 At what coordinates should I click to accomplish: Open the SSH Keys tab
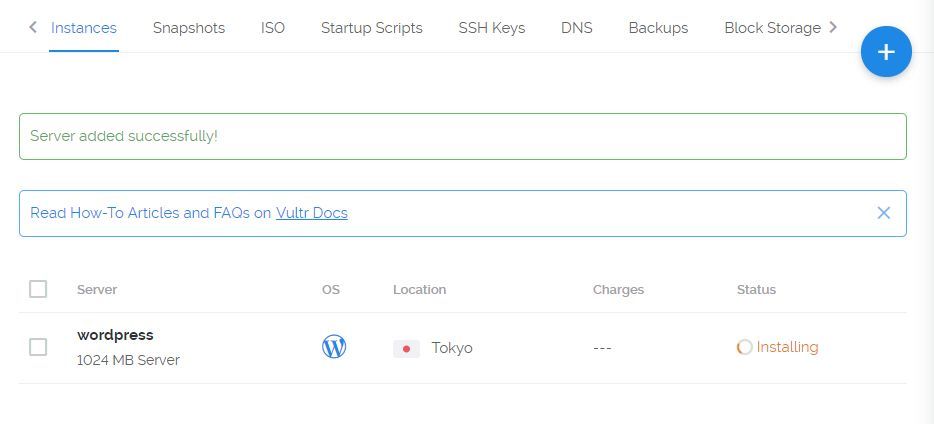492,28
